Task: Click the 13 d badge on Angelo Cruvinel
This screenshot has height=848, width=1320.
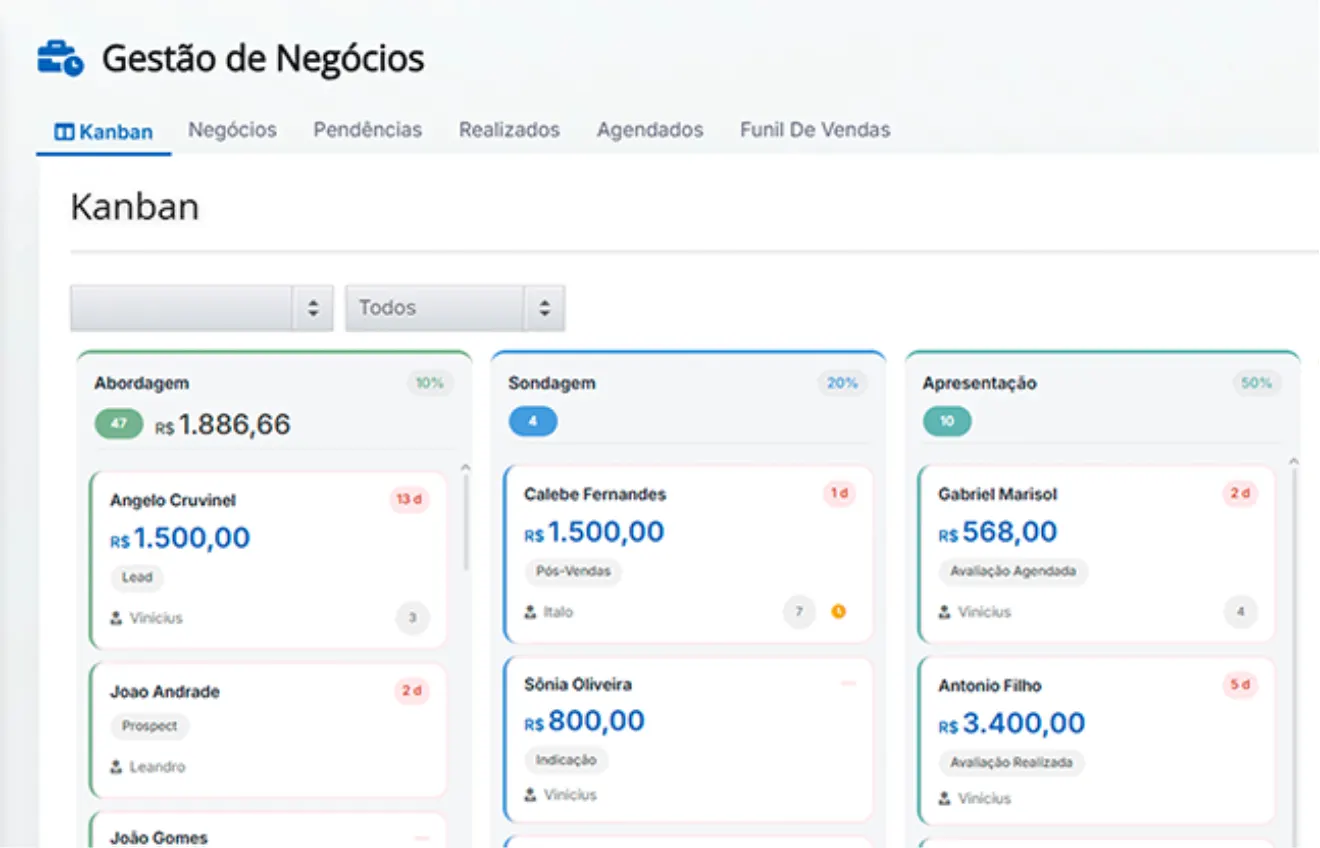Action: point(409,500)
